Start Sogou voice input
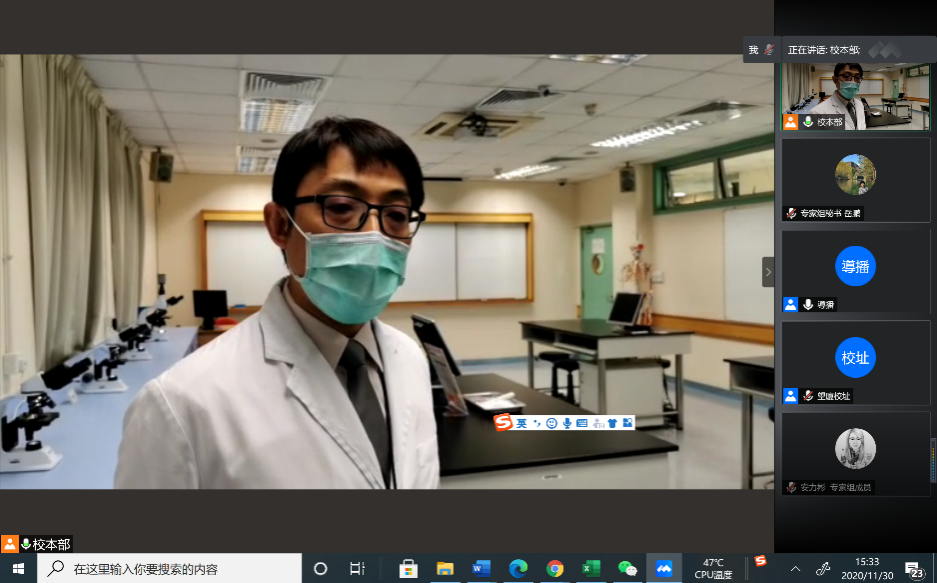Screen dimensions: 937x583 pyautogui.click(x=567, y=423)
